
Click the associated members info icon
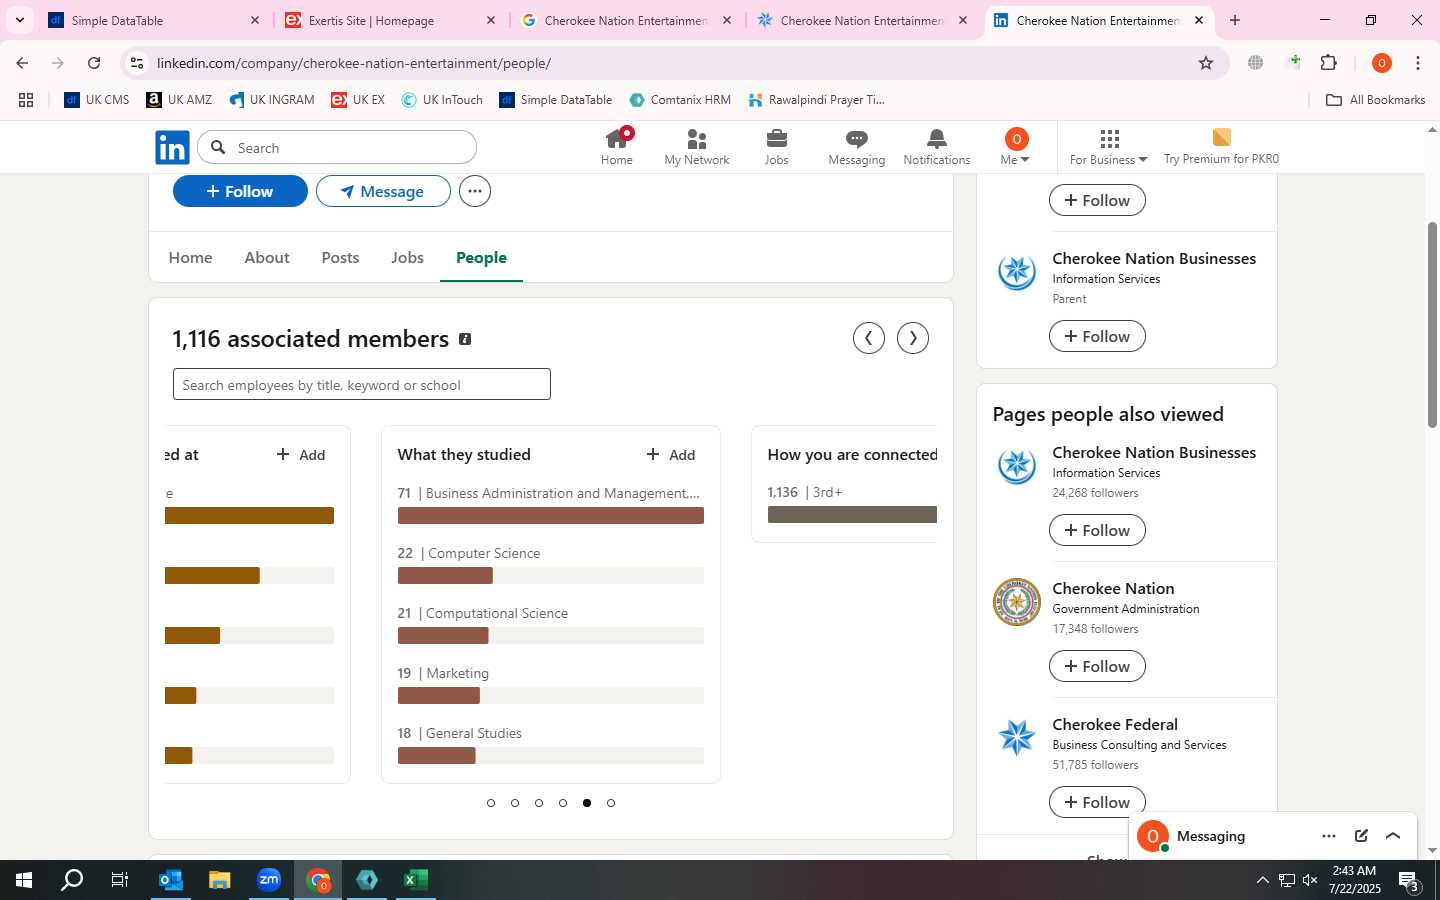pyautogui.click(x=465, y=339)
